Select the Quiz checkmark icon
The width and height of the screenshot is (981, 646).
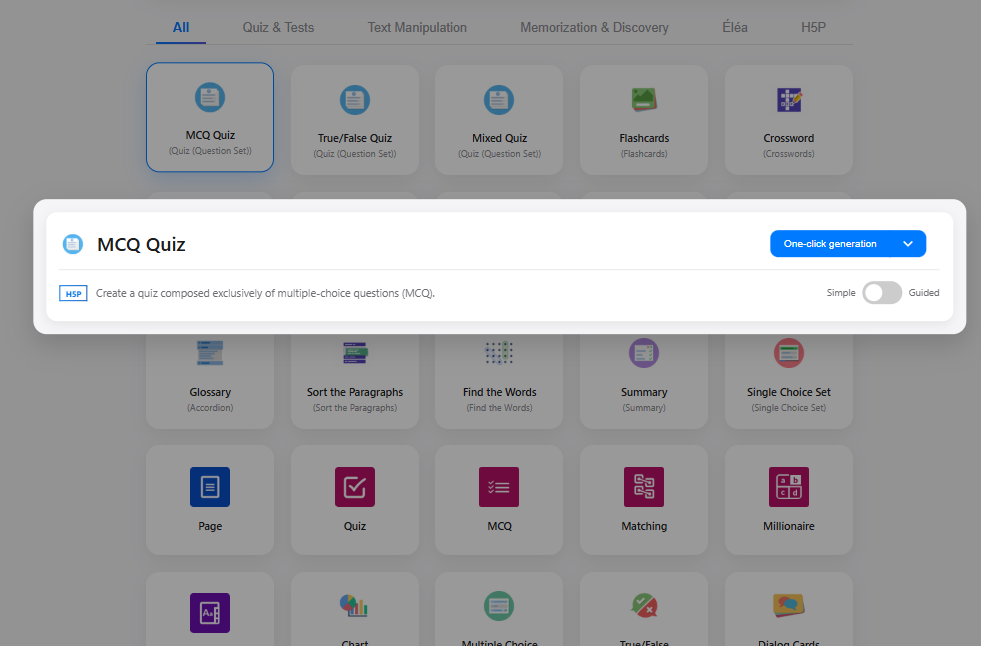pyautogui.click(x=354, y=487)
